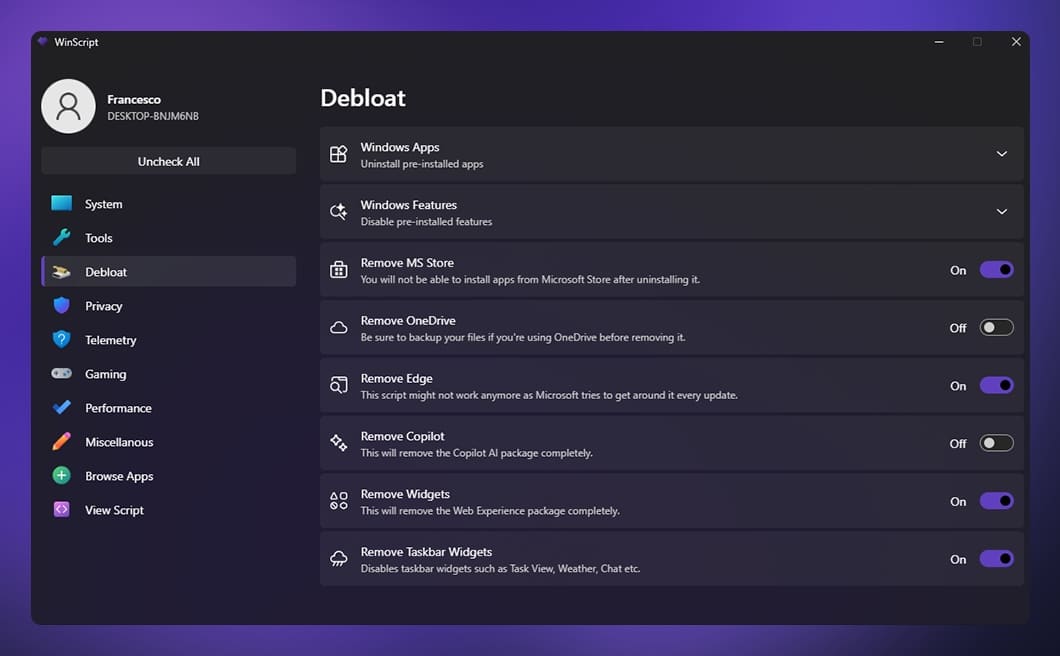1060x656 pixels.
Task: Expand the Windows Apps chevron
Action: pyautogui.click(x=1002, y=154)
